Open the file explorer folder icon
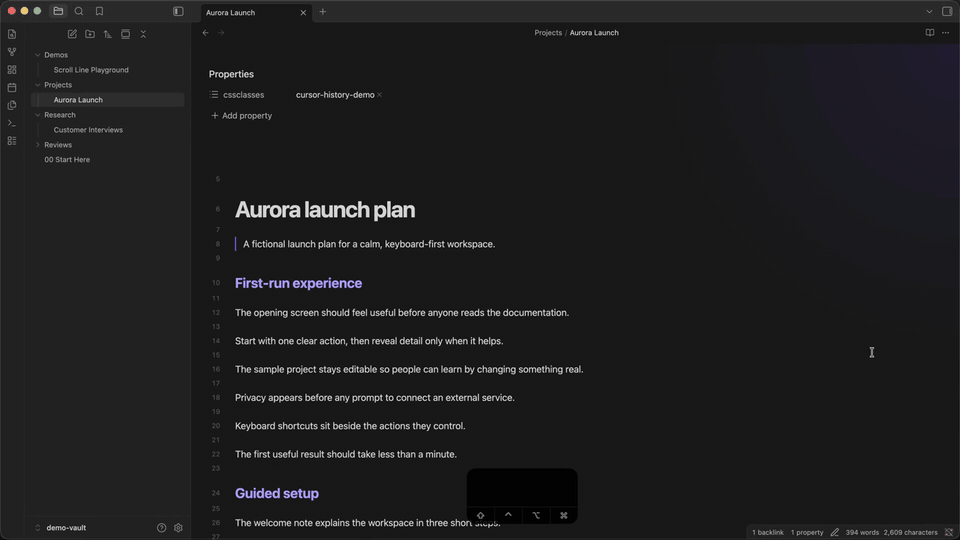This screenshot has width=960, height=540. point(58,11)
